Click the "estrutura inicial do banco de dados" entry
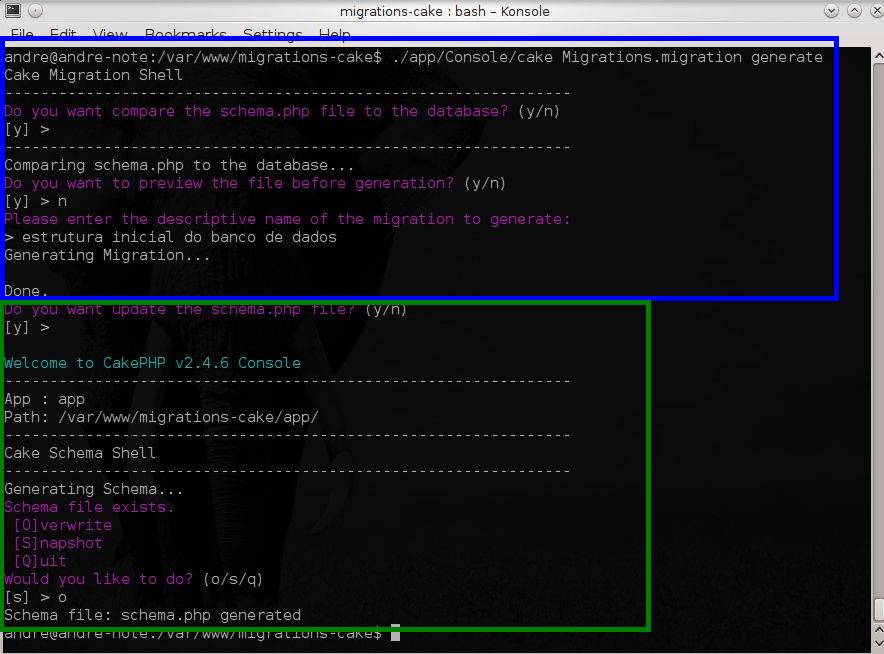 point(170,237)
